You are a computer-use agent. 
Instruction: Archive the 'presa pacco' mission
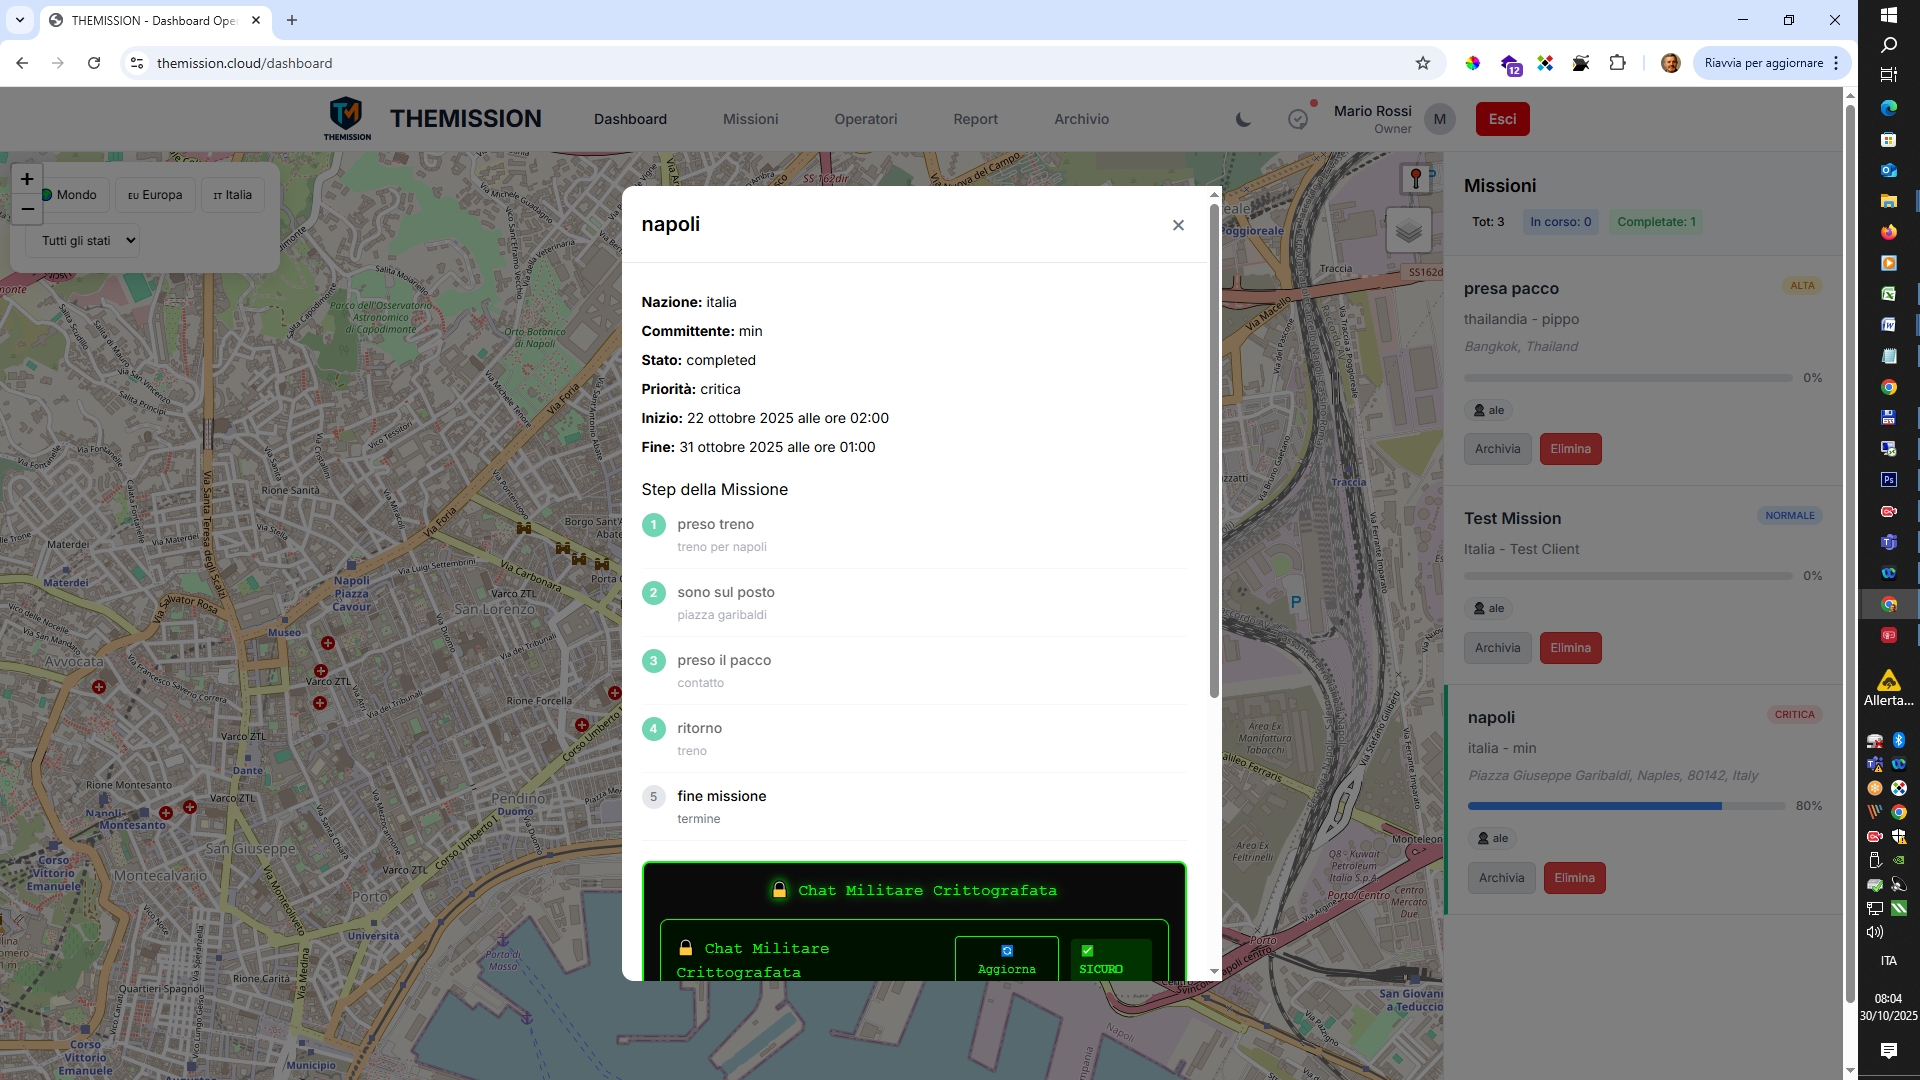click(x=1497, y=448)
